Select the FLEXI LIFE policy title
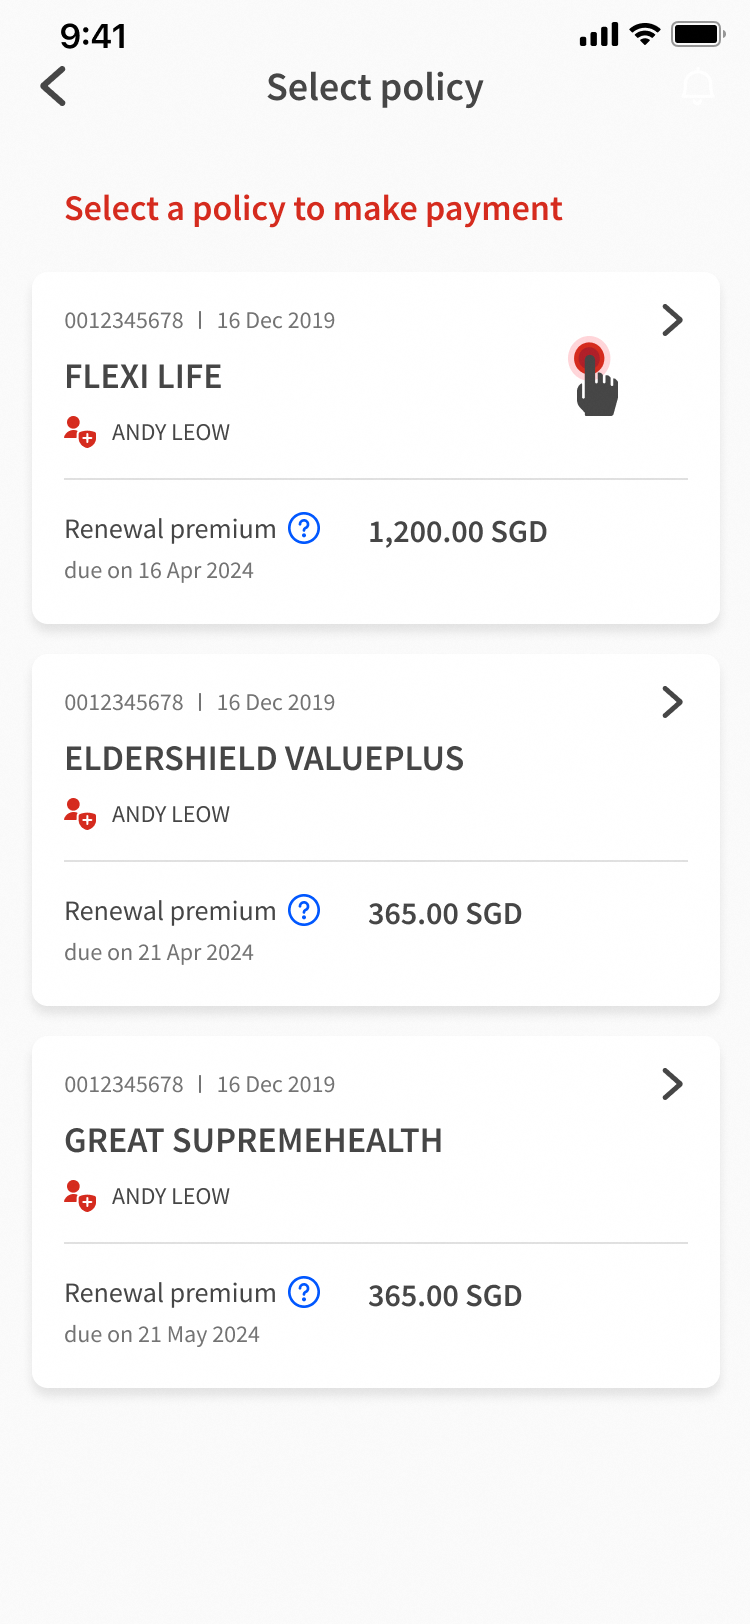This screenshot has height=1624, width=750. [143, 377]
